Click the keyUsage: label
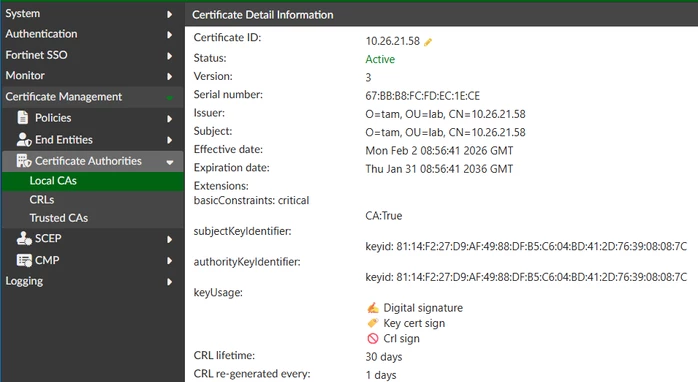Screen dimensions: 698x382 click(218, 293)
